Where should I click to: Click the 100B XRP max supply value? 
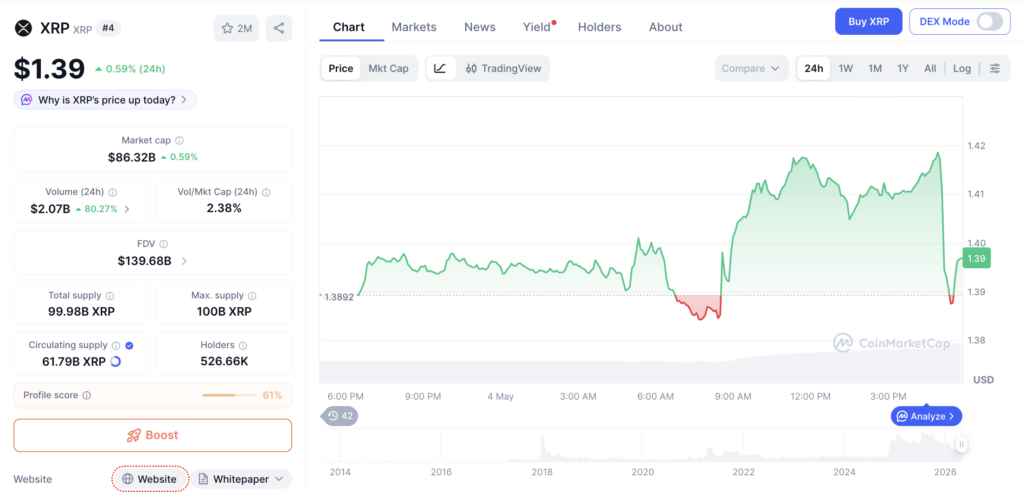click(x=224, y=312)
